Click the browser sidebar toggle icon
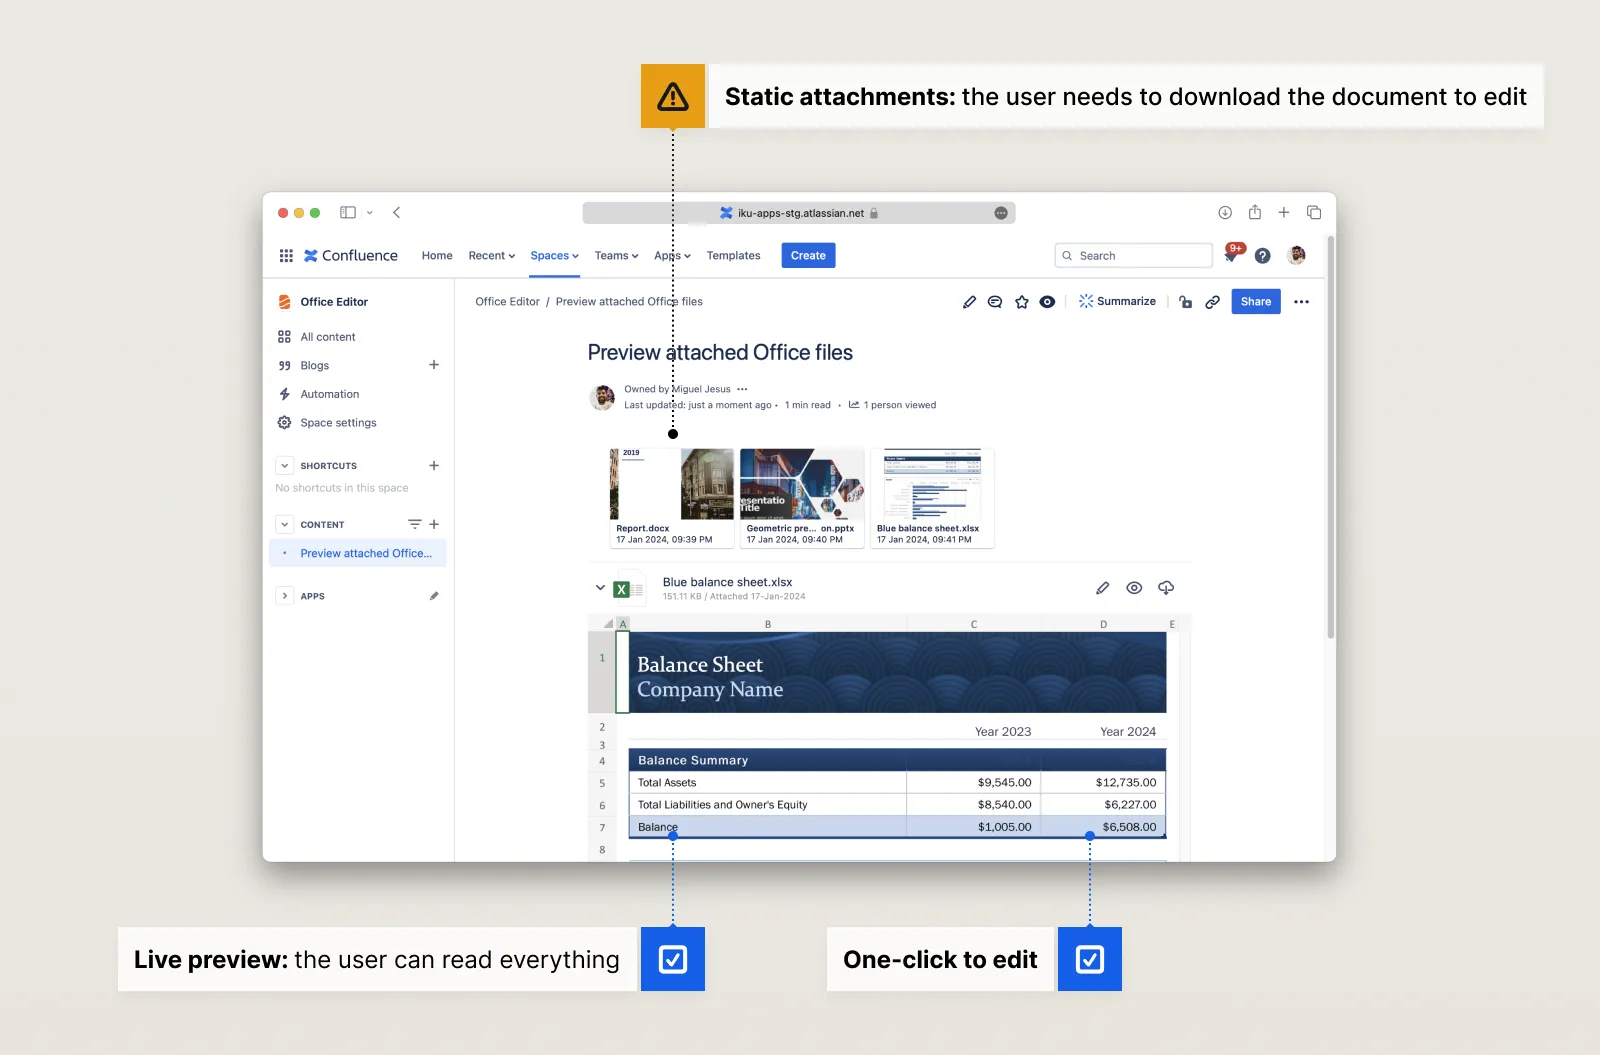Screen dimensions: 1600x1055 [x=348, y=213]
